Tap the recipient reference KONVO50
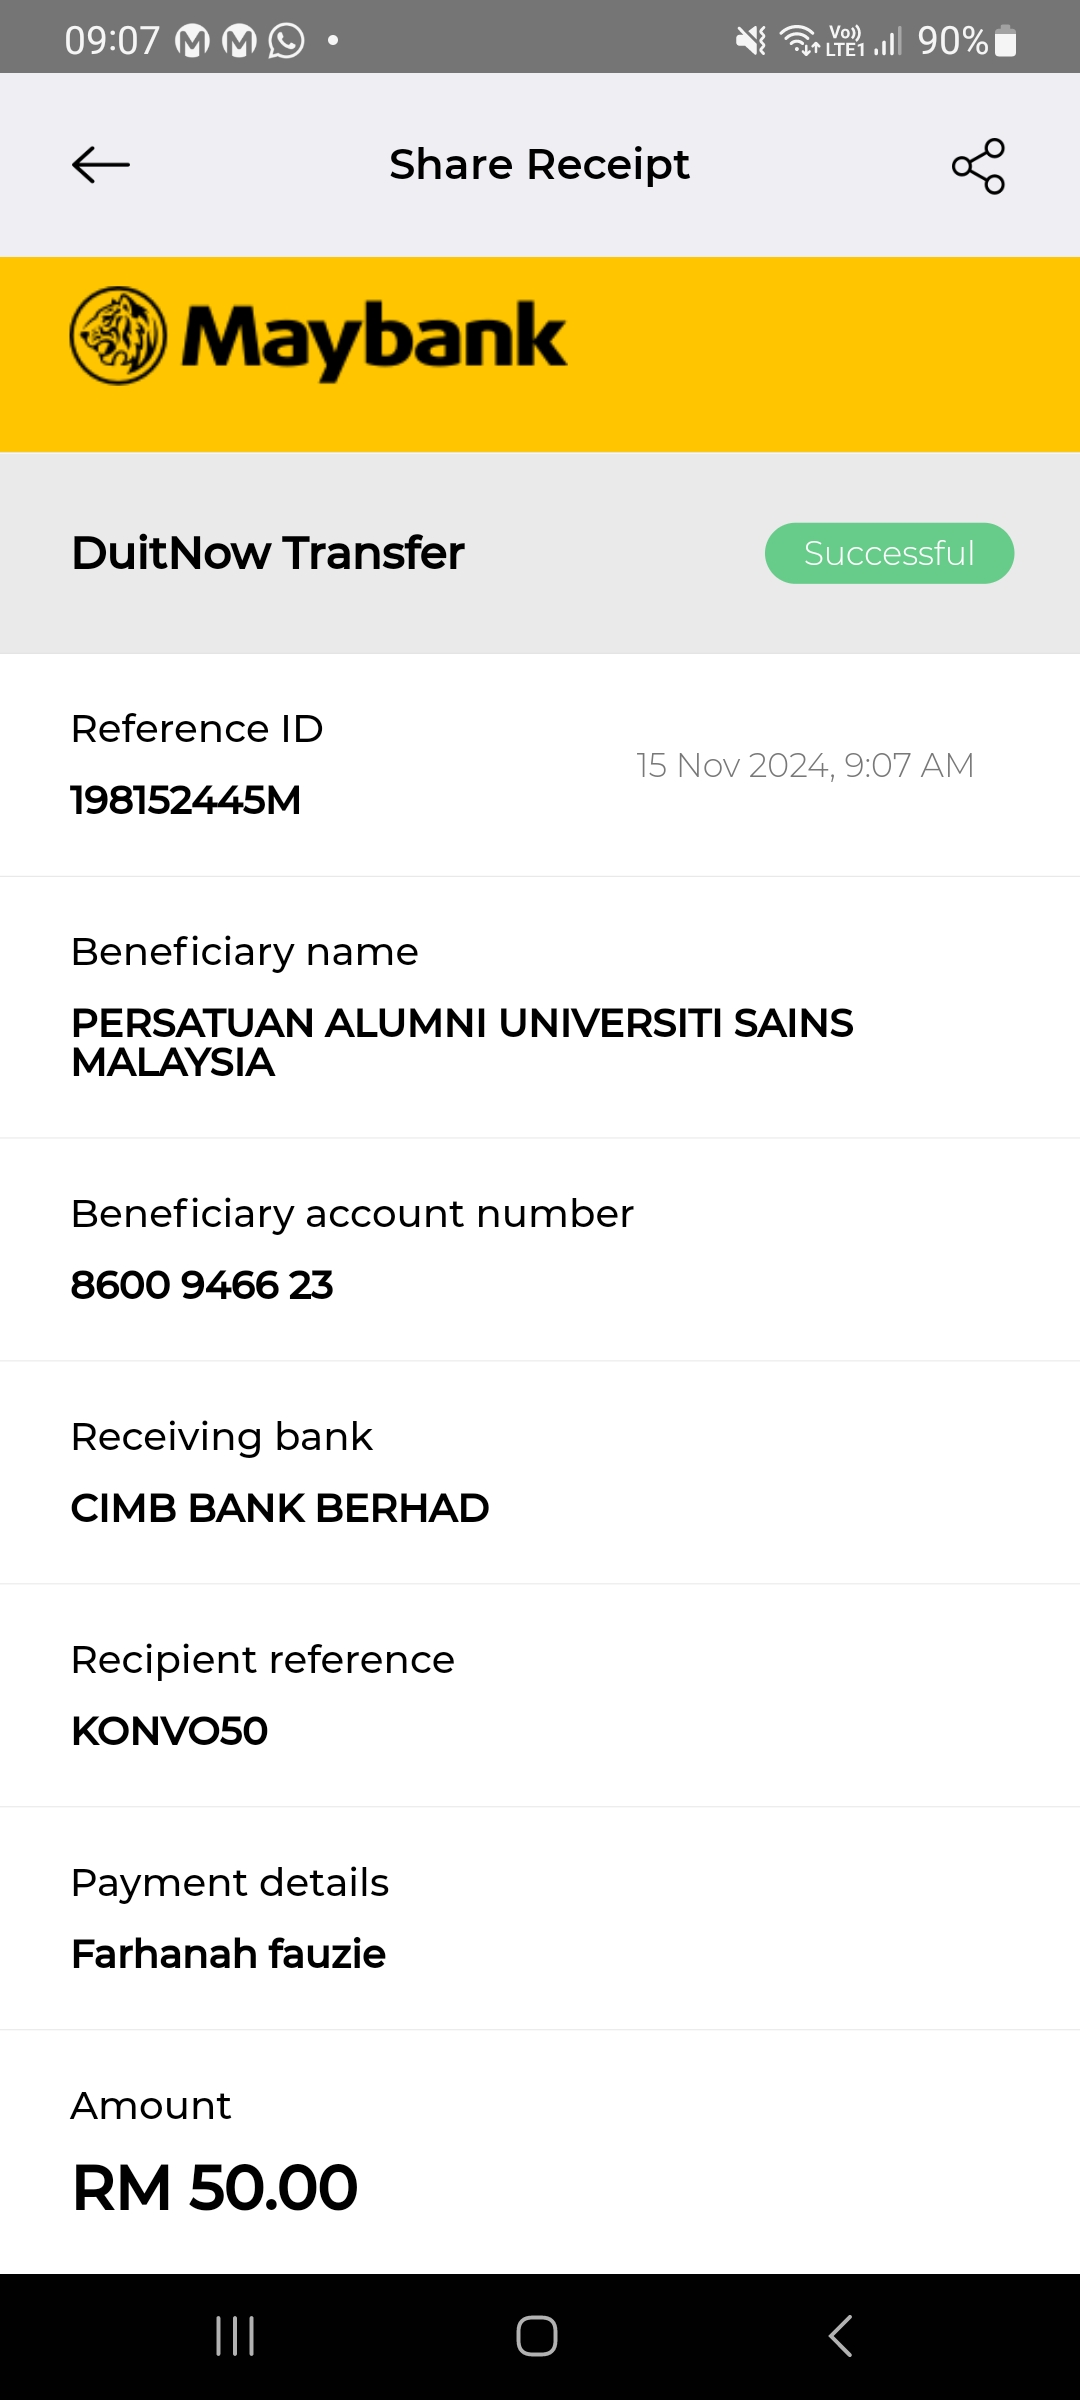1080x2400 pixels. point(170,1731)
